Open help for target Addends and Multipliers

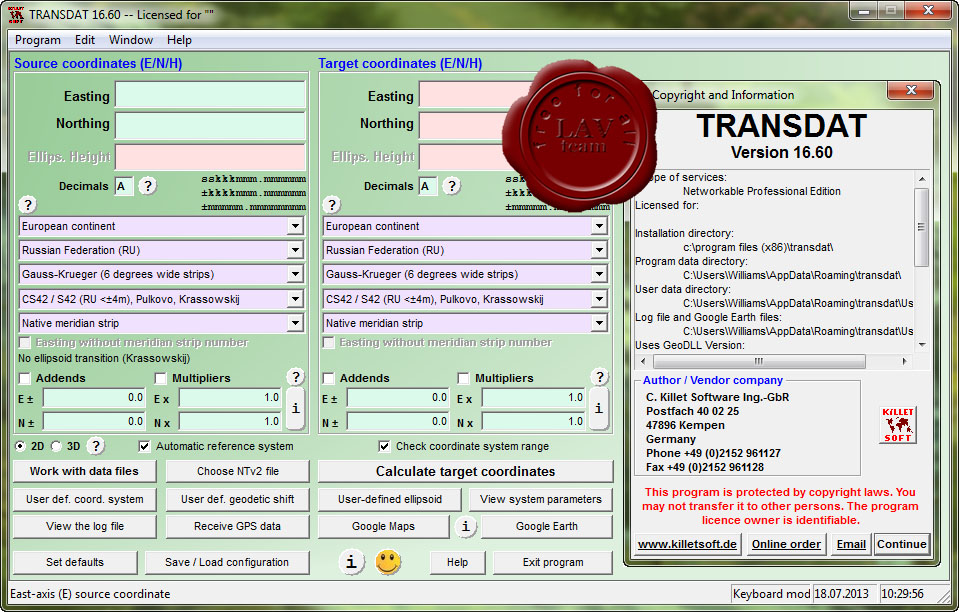click(599, 377)
